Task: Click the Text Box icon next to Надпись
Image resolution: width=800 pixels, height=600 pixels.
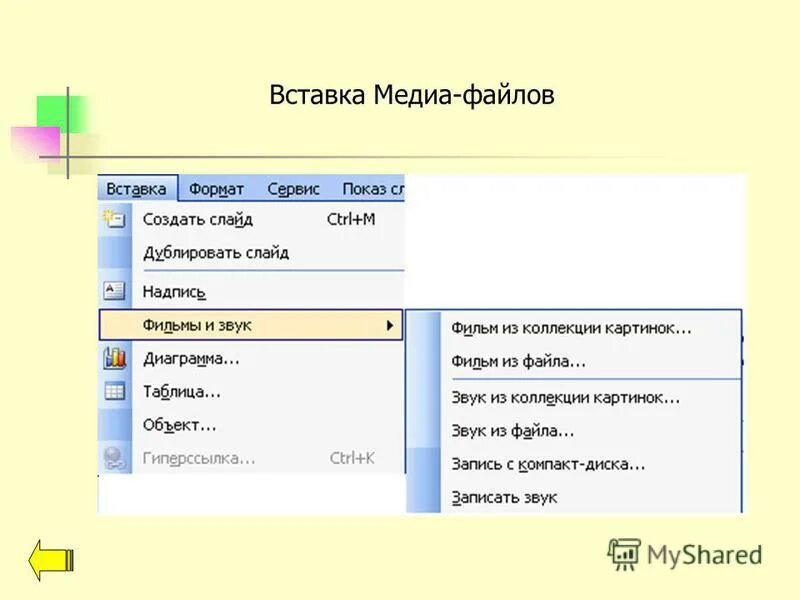Action: tap(113, 288)
